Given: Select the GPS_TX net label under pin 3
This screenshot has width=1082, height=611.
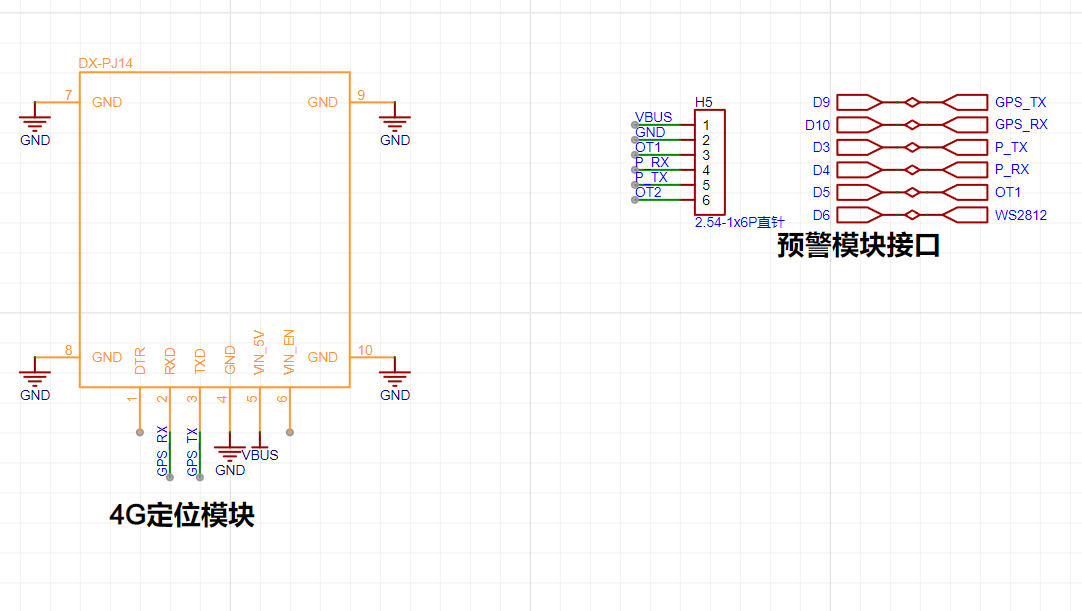Looking at the screenshot, I should coord(192,451).
